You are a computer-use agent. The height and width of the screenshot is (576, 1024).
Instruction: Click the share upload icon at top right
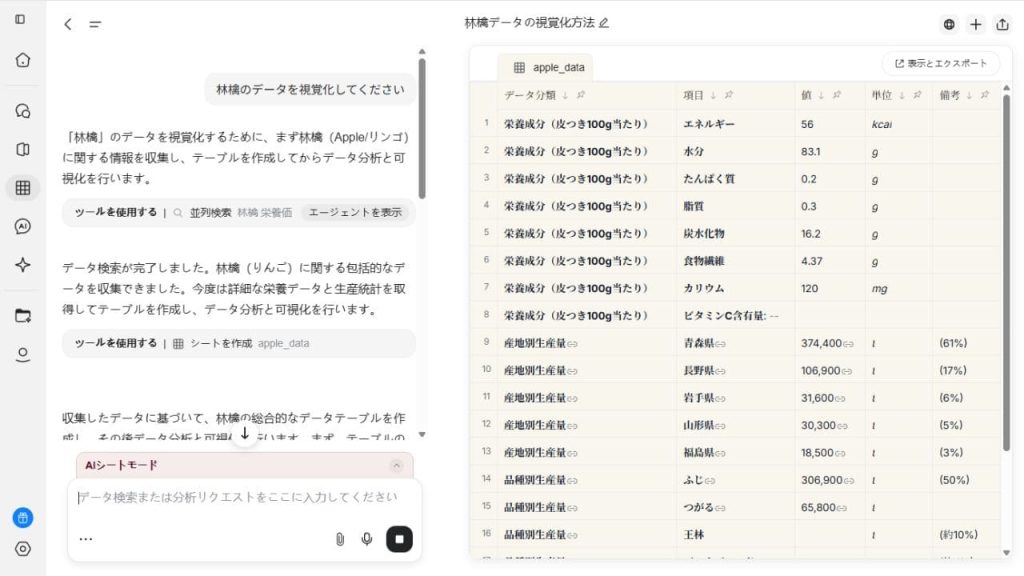1003,24
